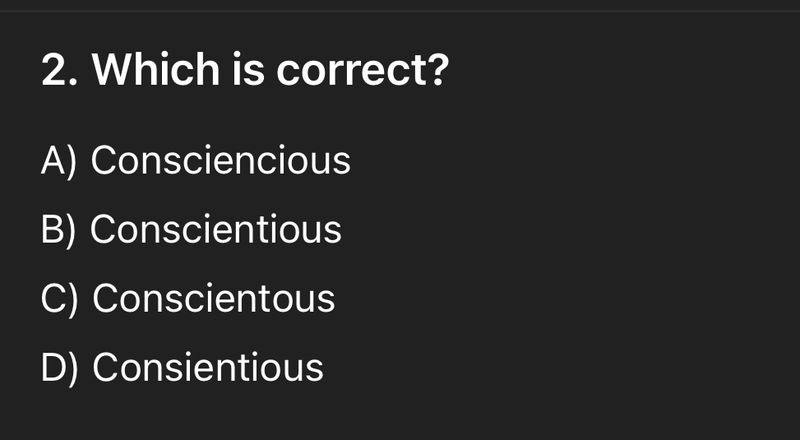Viewport: 800px width, 440px height.
Task: Tap the word "Conscientous"
Action: coord(213,299)
